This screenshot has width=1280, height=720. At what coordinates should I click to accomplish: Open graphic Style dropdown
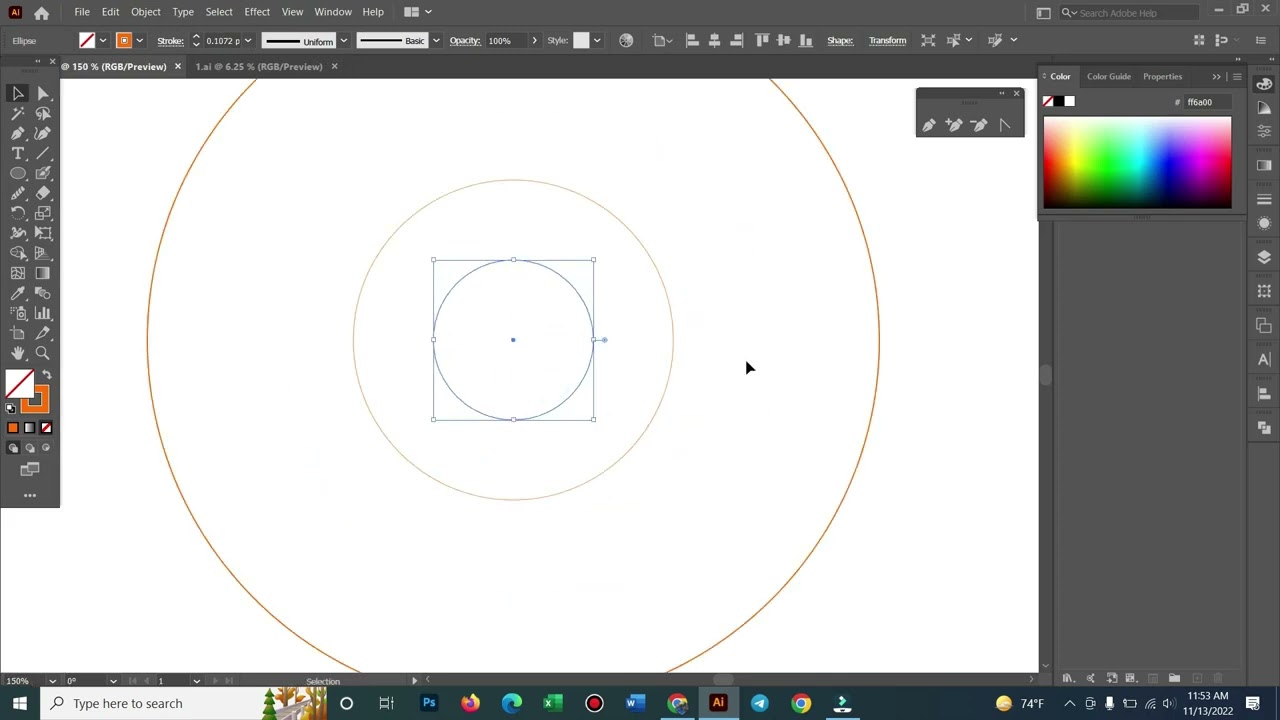point(597,40)
